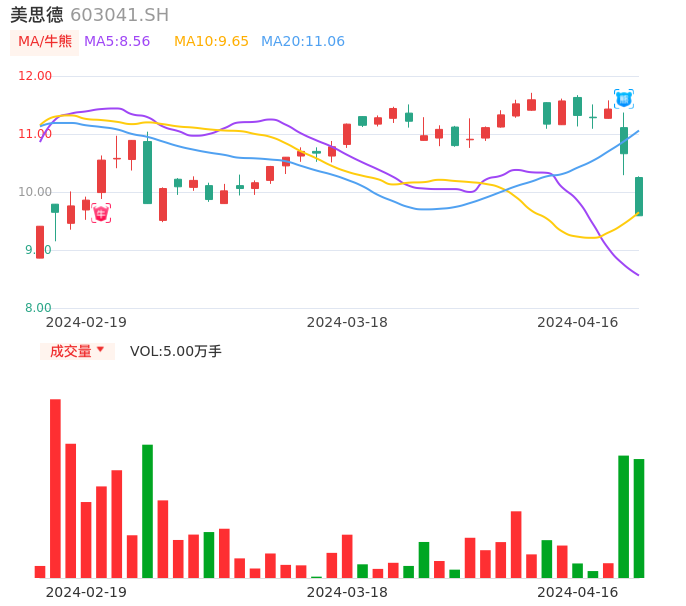This screenshot has height=606, width=686.
Task: Click the 2024-02-19 date under volume chart
Action: [x=86, y=592]
